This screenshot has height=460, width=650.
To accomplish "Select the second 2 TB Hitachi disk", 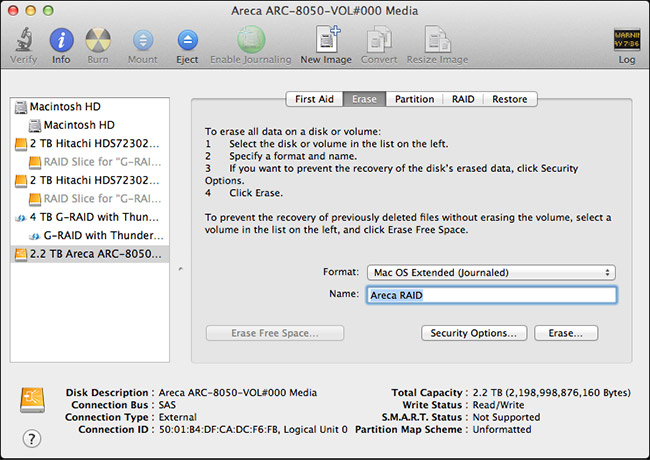I will coord(90,180).
